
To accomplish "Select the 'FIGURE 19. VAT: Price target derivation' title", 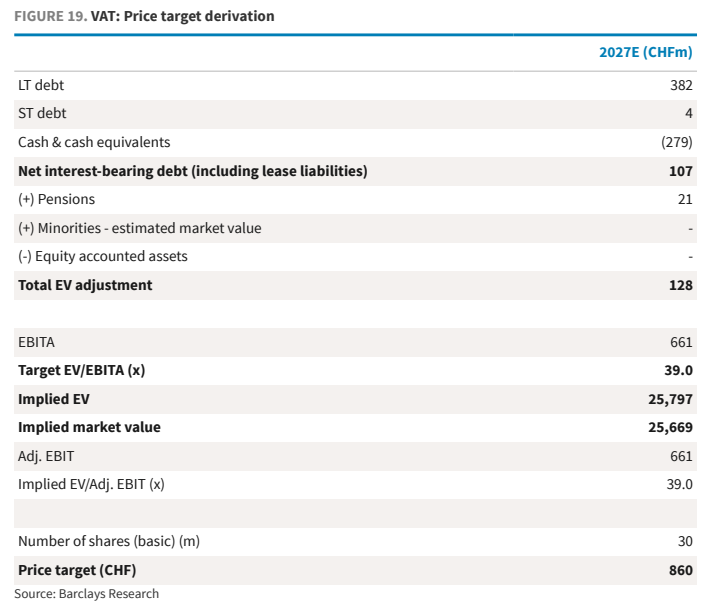I will 144,16.
